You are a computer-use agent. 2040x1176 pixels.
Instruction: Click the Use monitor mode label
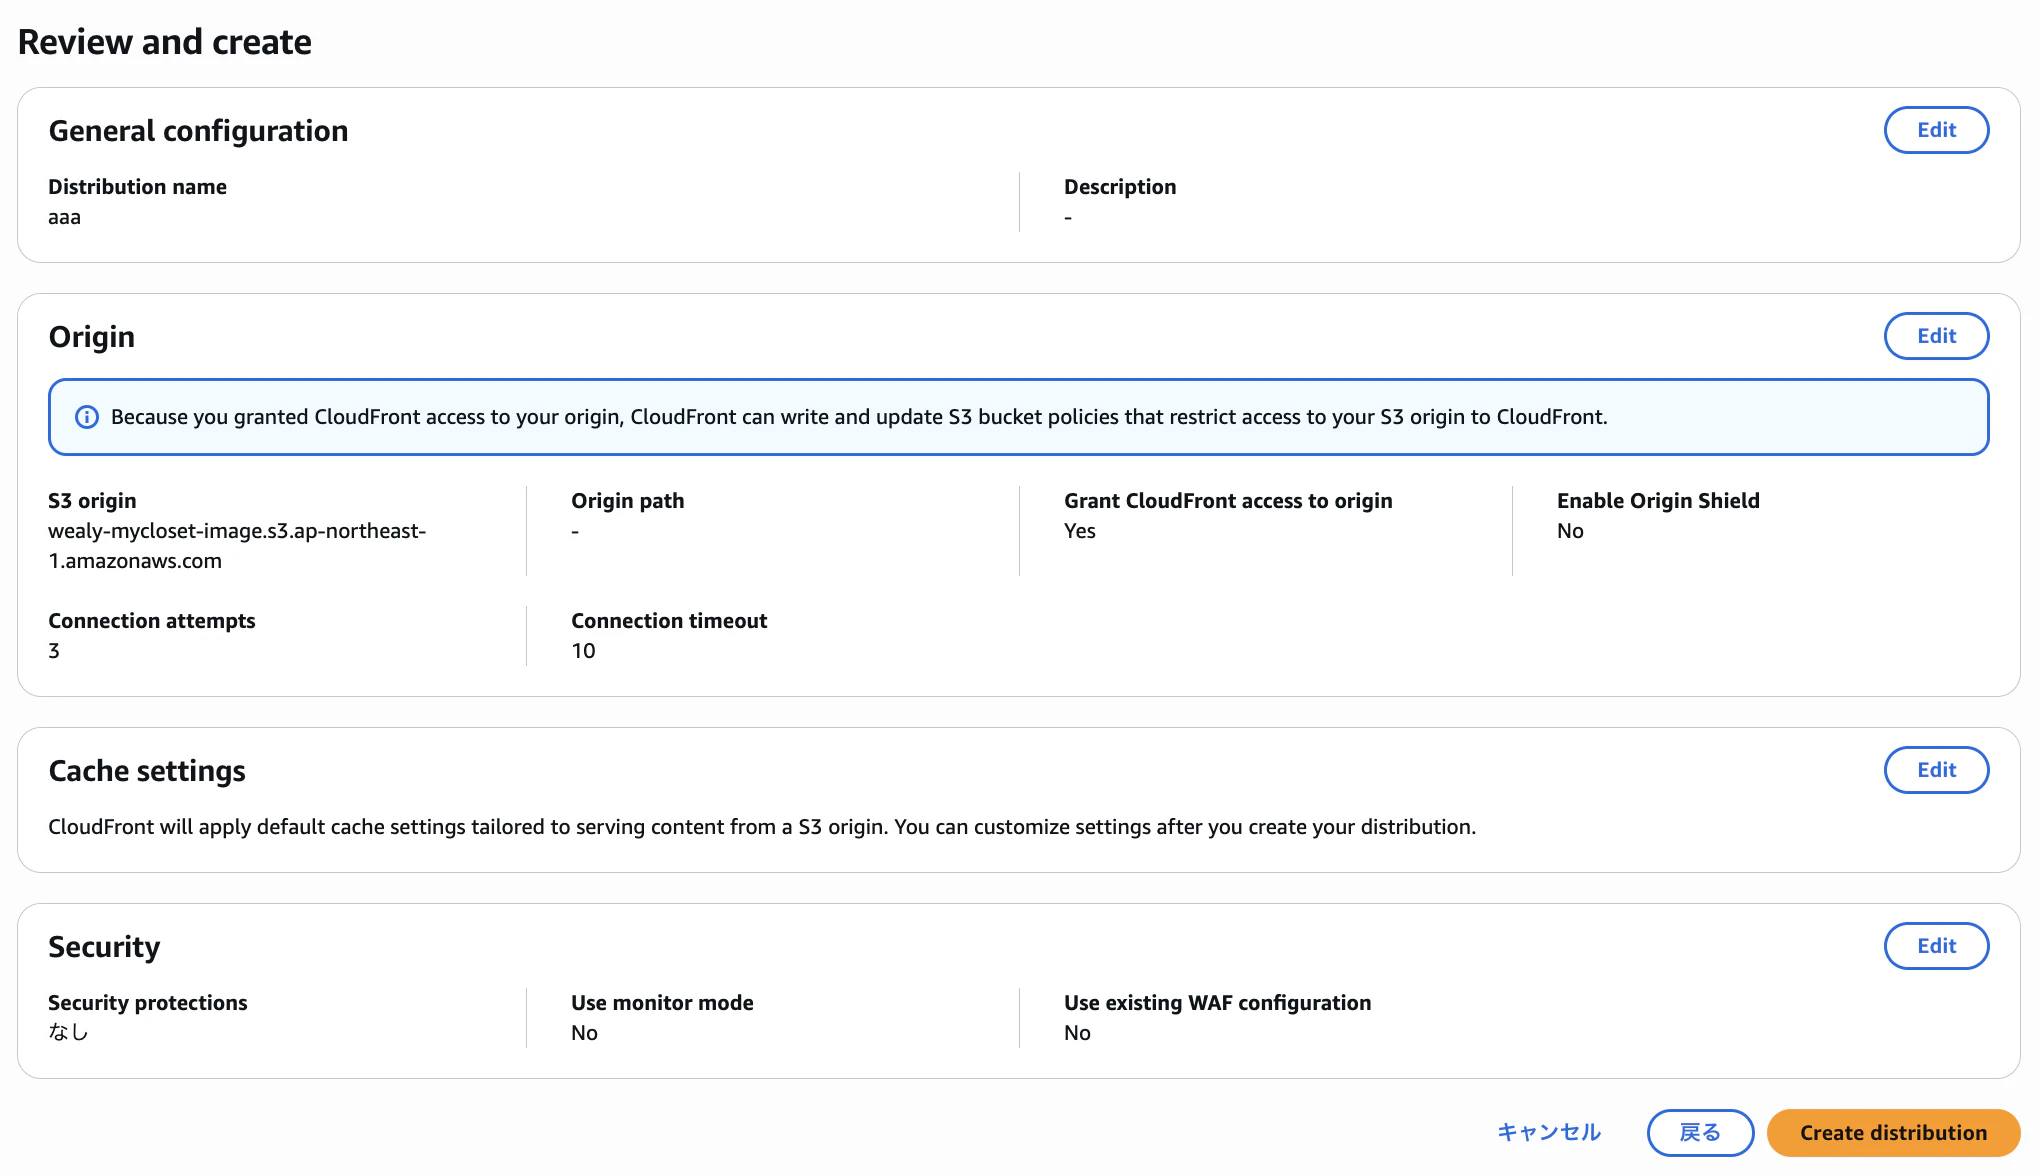662,1003
